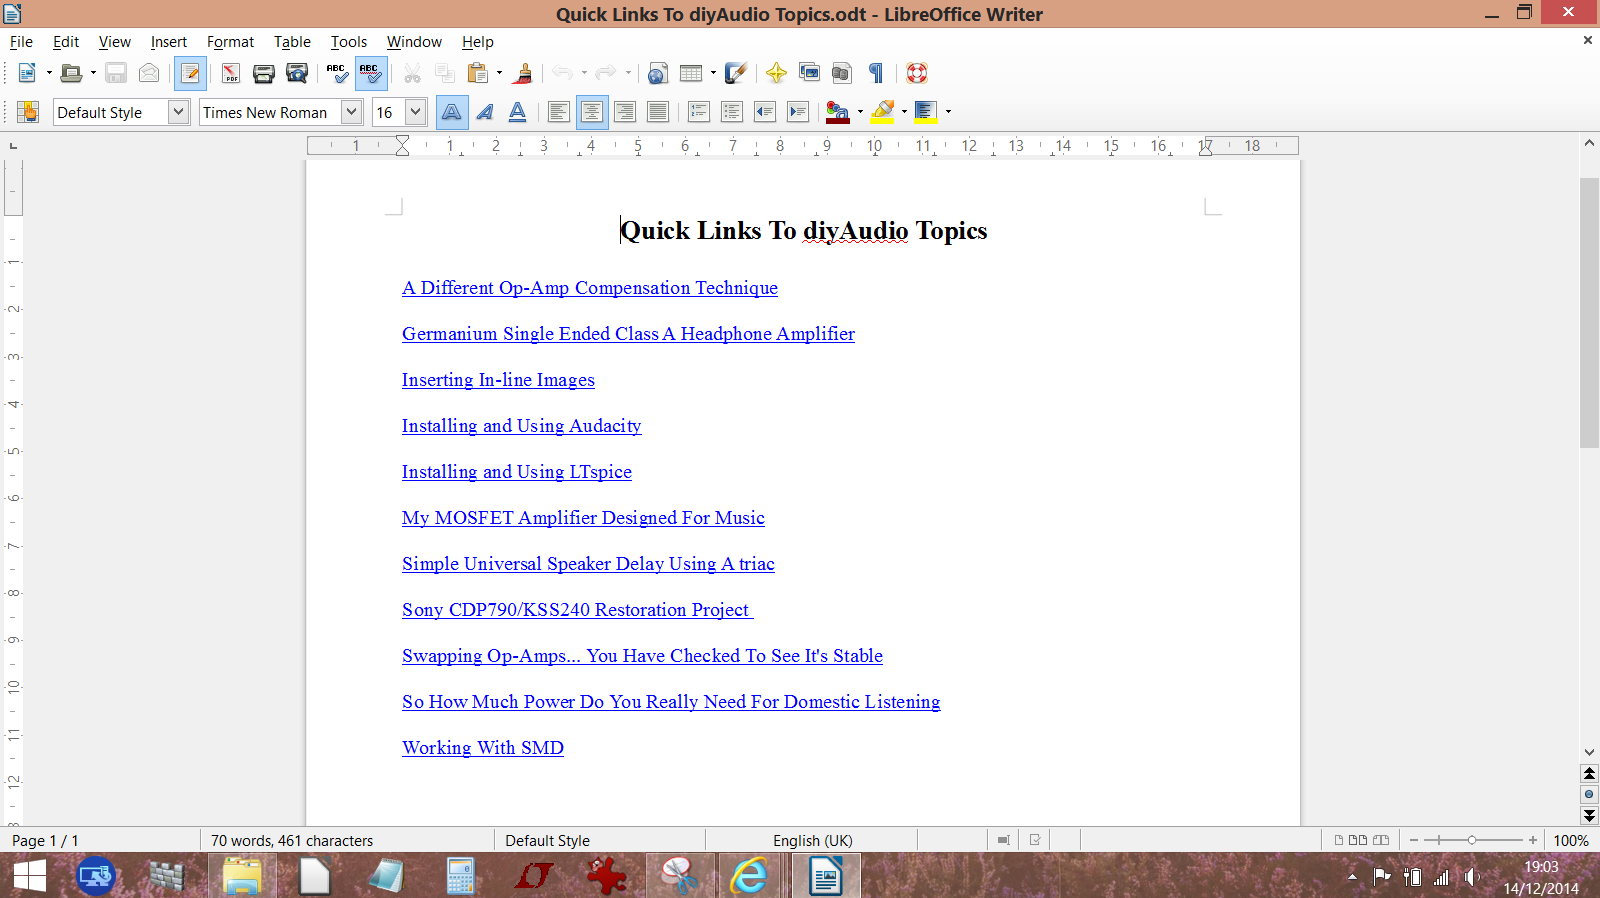Toggle Nonprinting Characters pilcrow icon

[x=876, y=73]
